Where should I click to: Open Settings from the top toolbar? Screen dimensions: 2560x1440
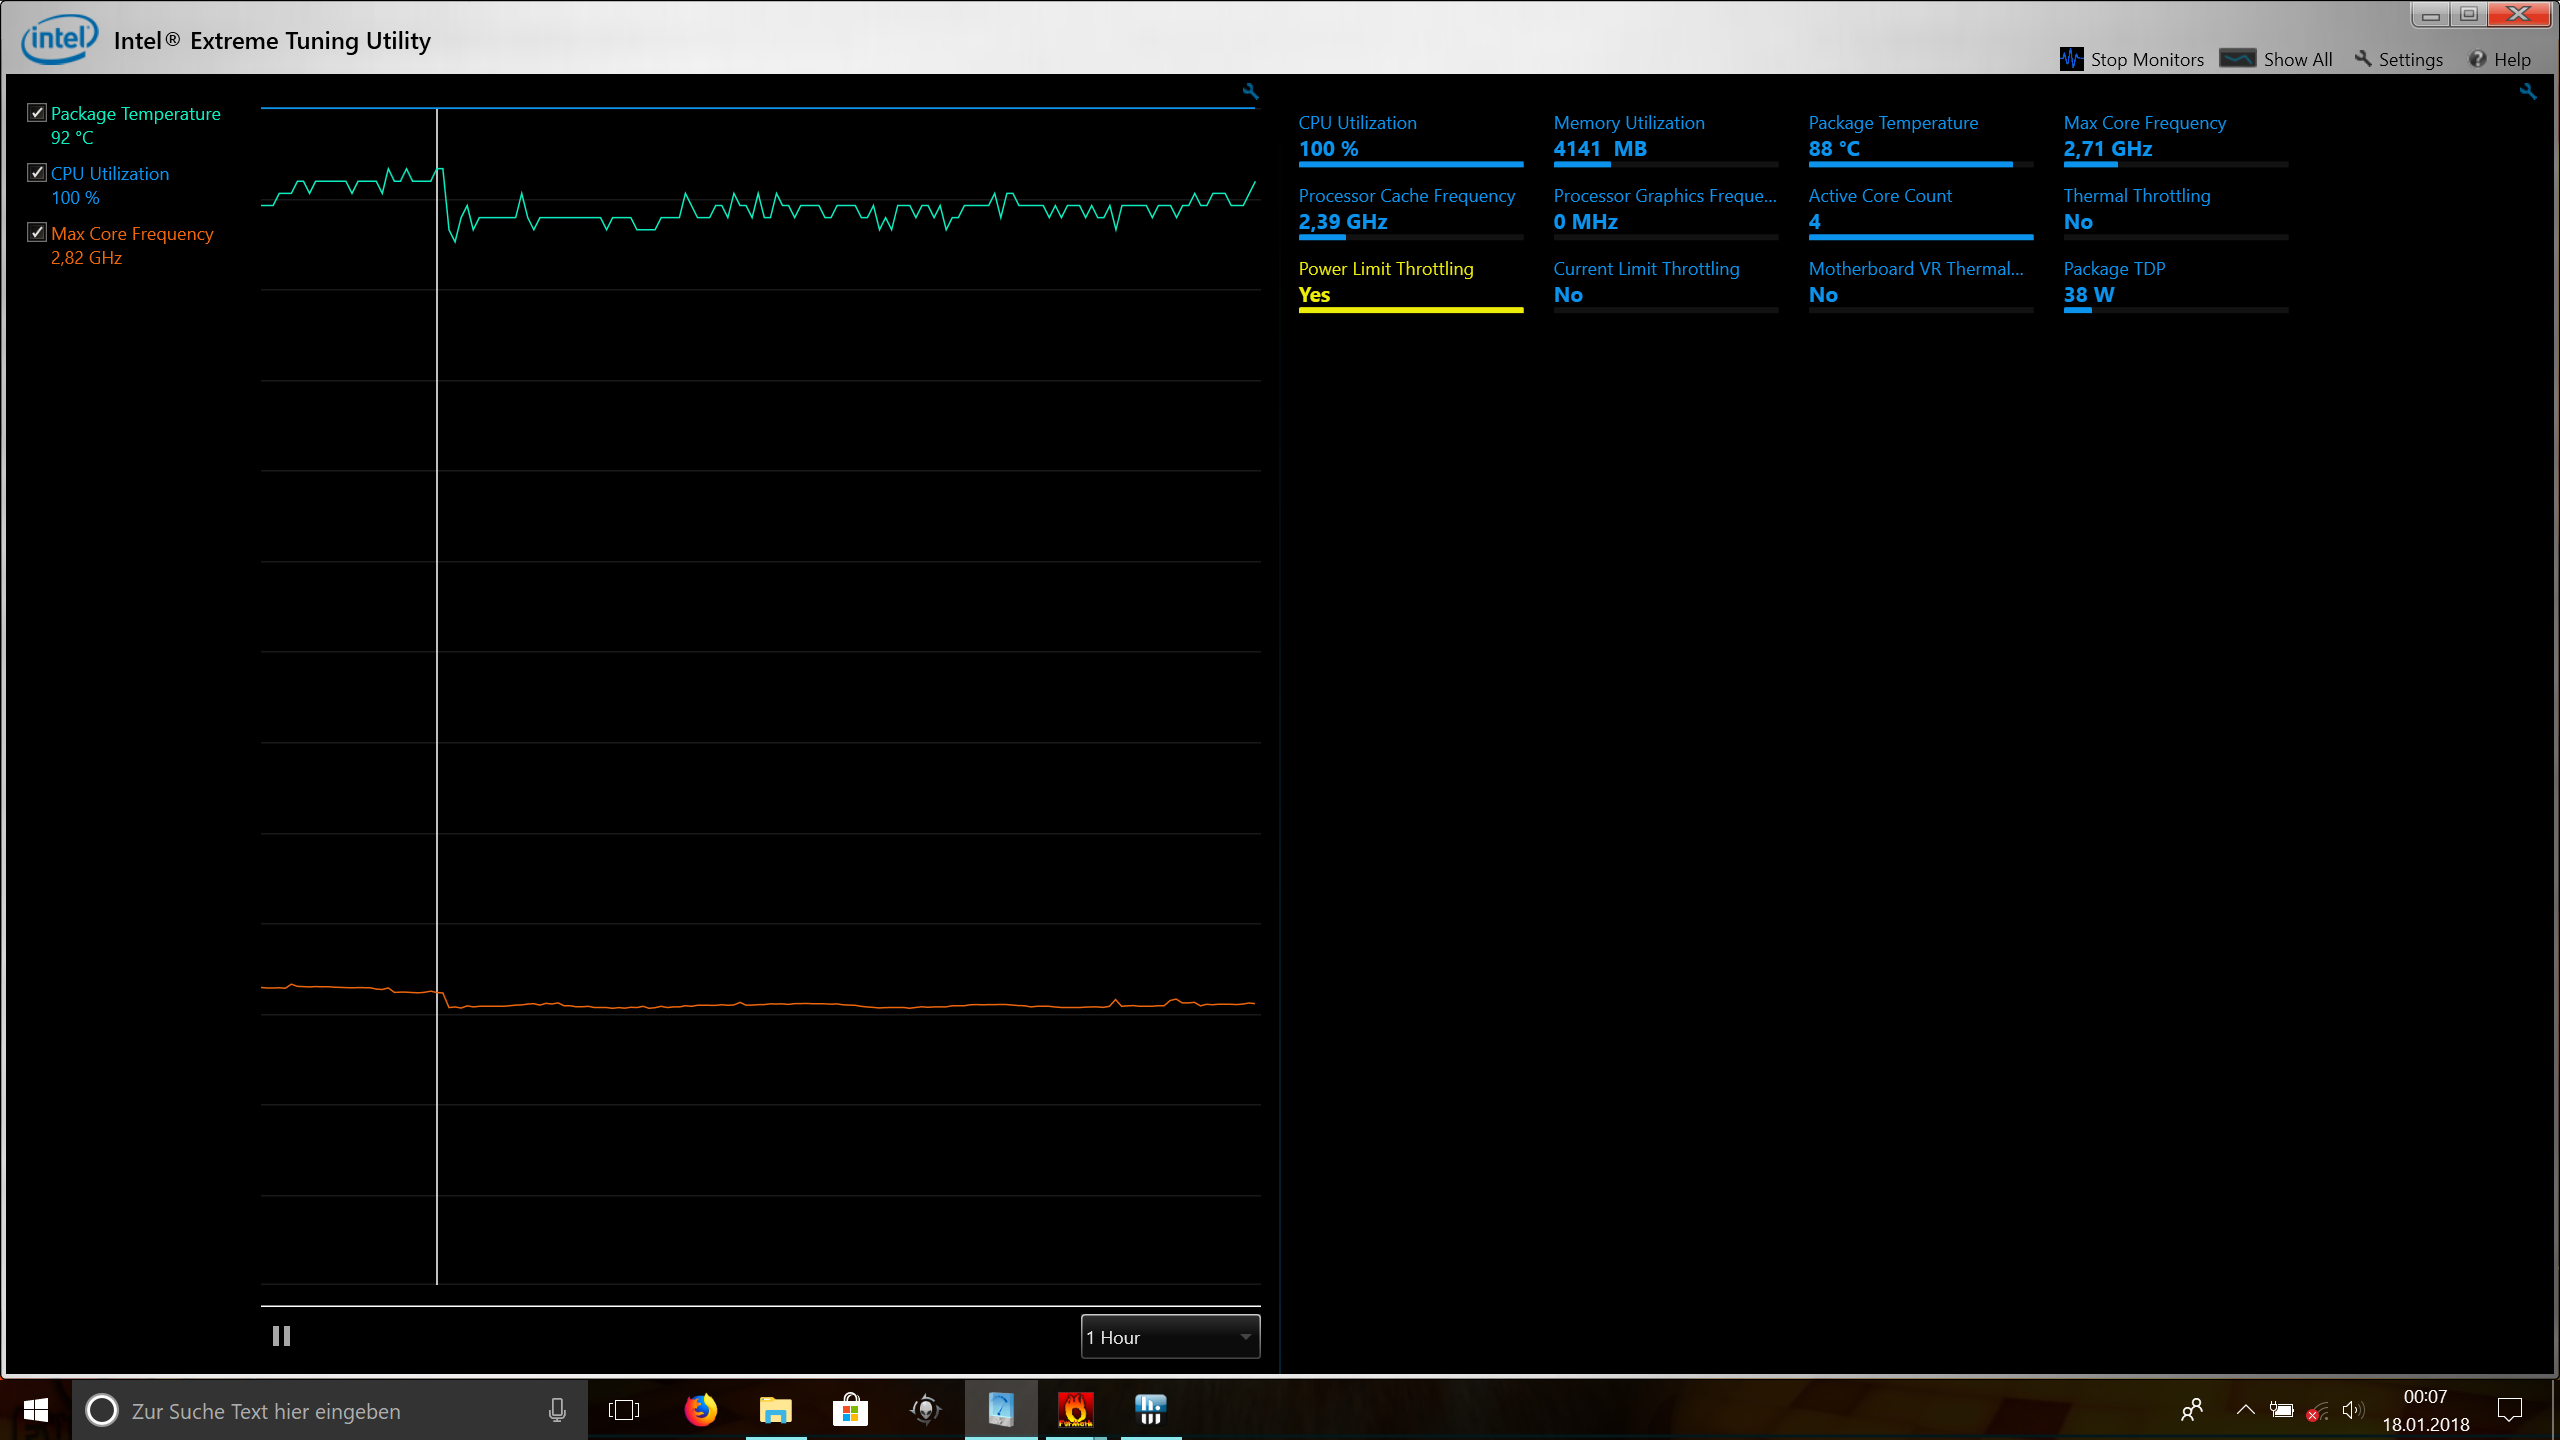point(2398,59)
